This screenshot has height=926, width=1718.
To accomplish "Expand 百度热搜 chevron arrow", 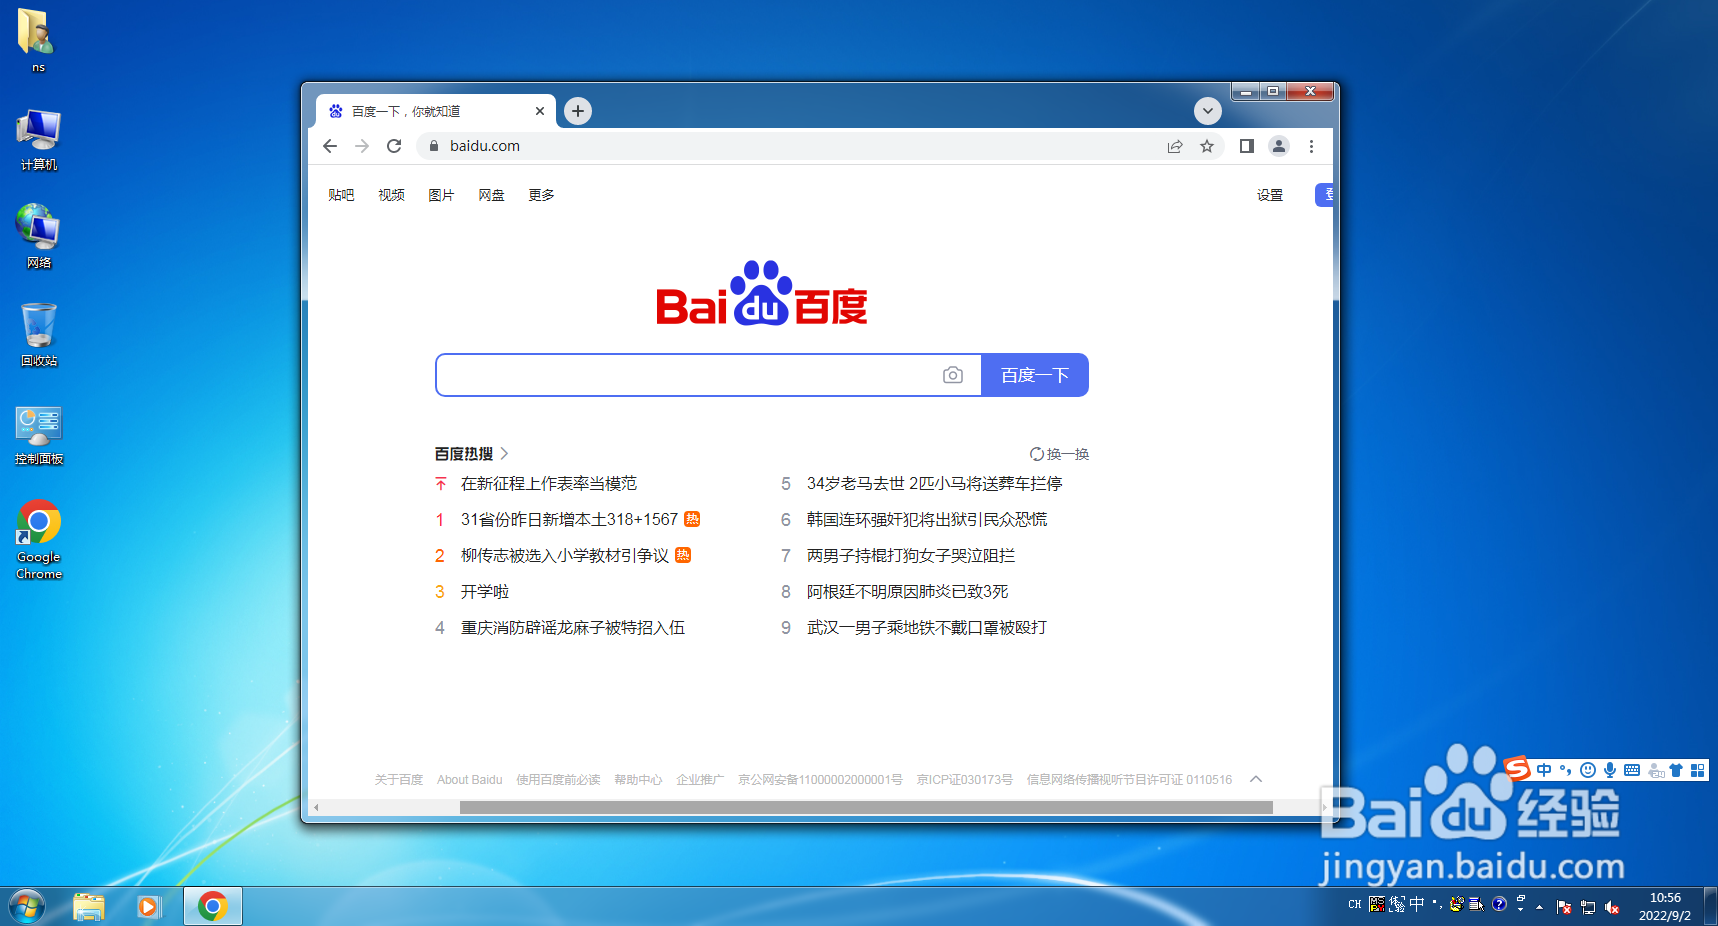I will 504,454.
